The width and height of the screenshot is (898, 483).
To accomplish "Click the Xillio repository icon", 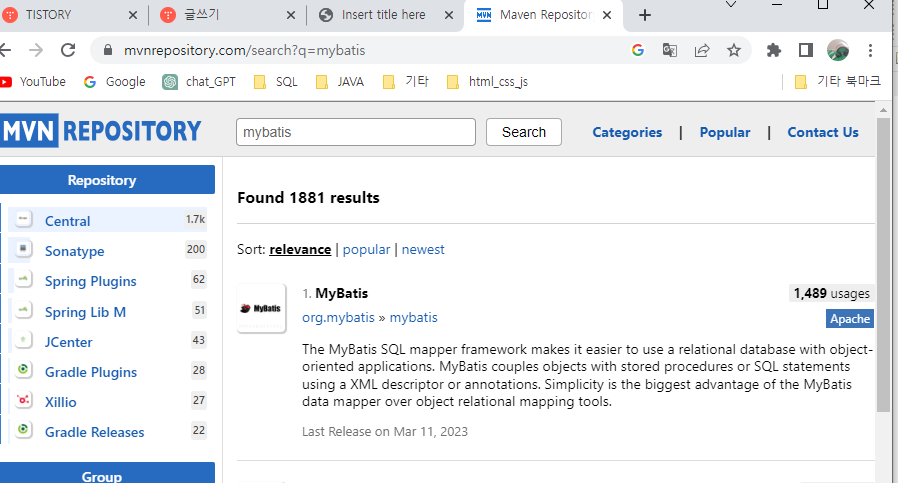I will point(23,400).
